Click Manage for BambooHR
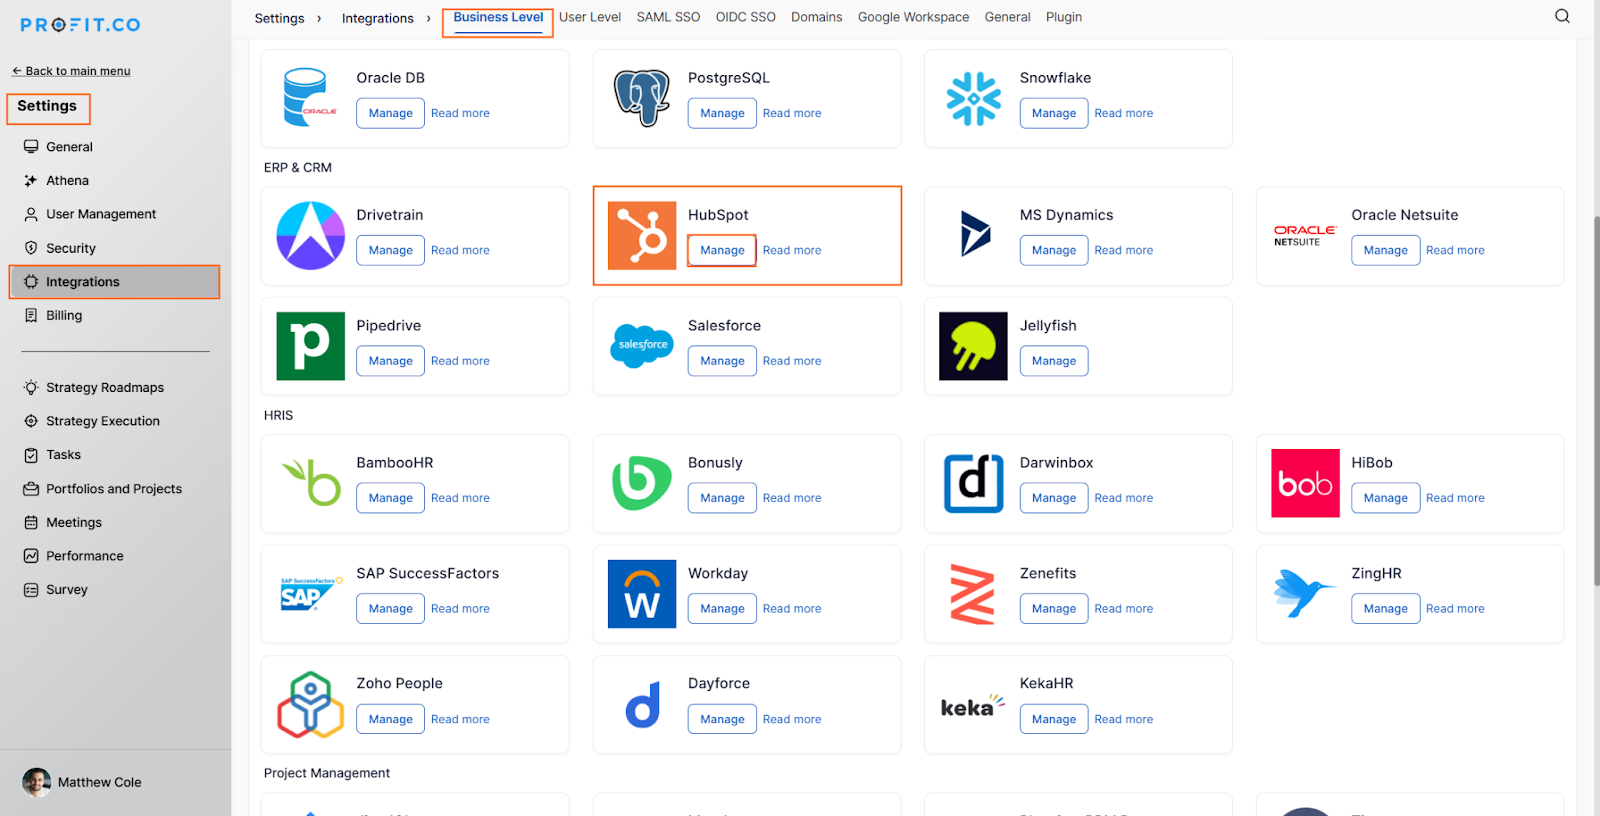Viewport: 1600px width, 816px height. click(x=390, y=498)
